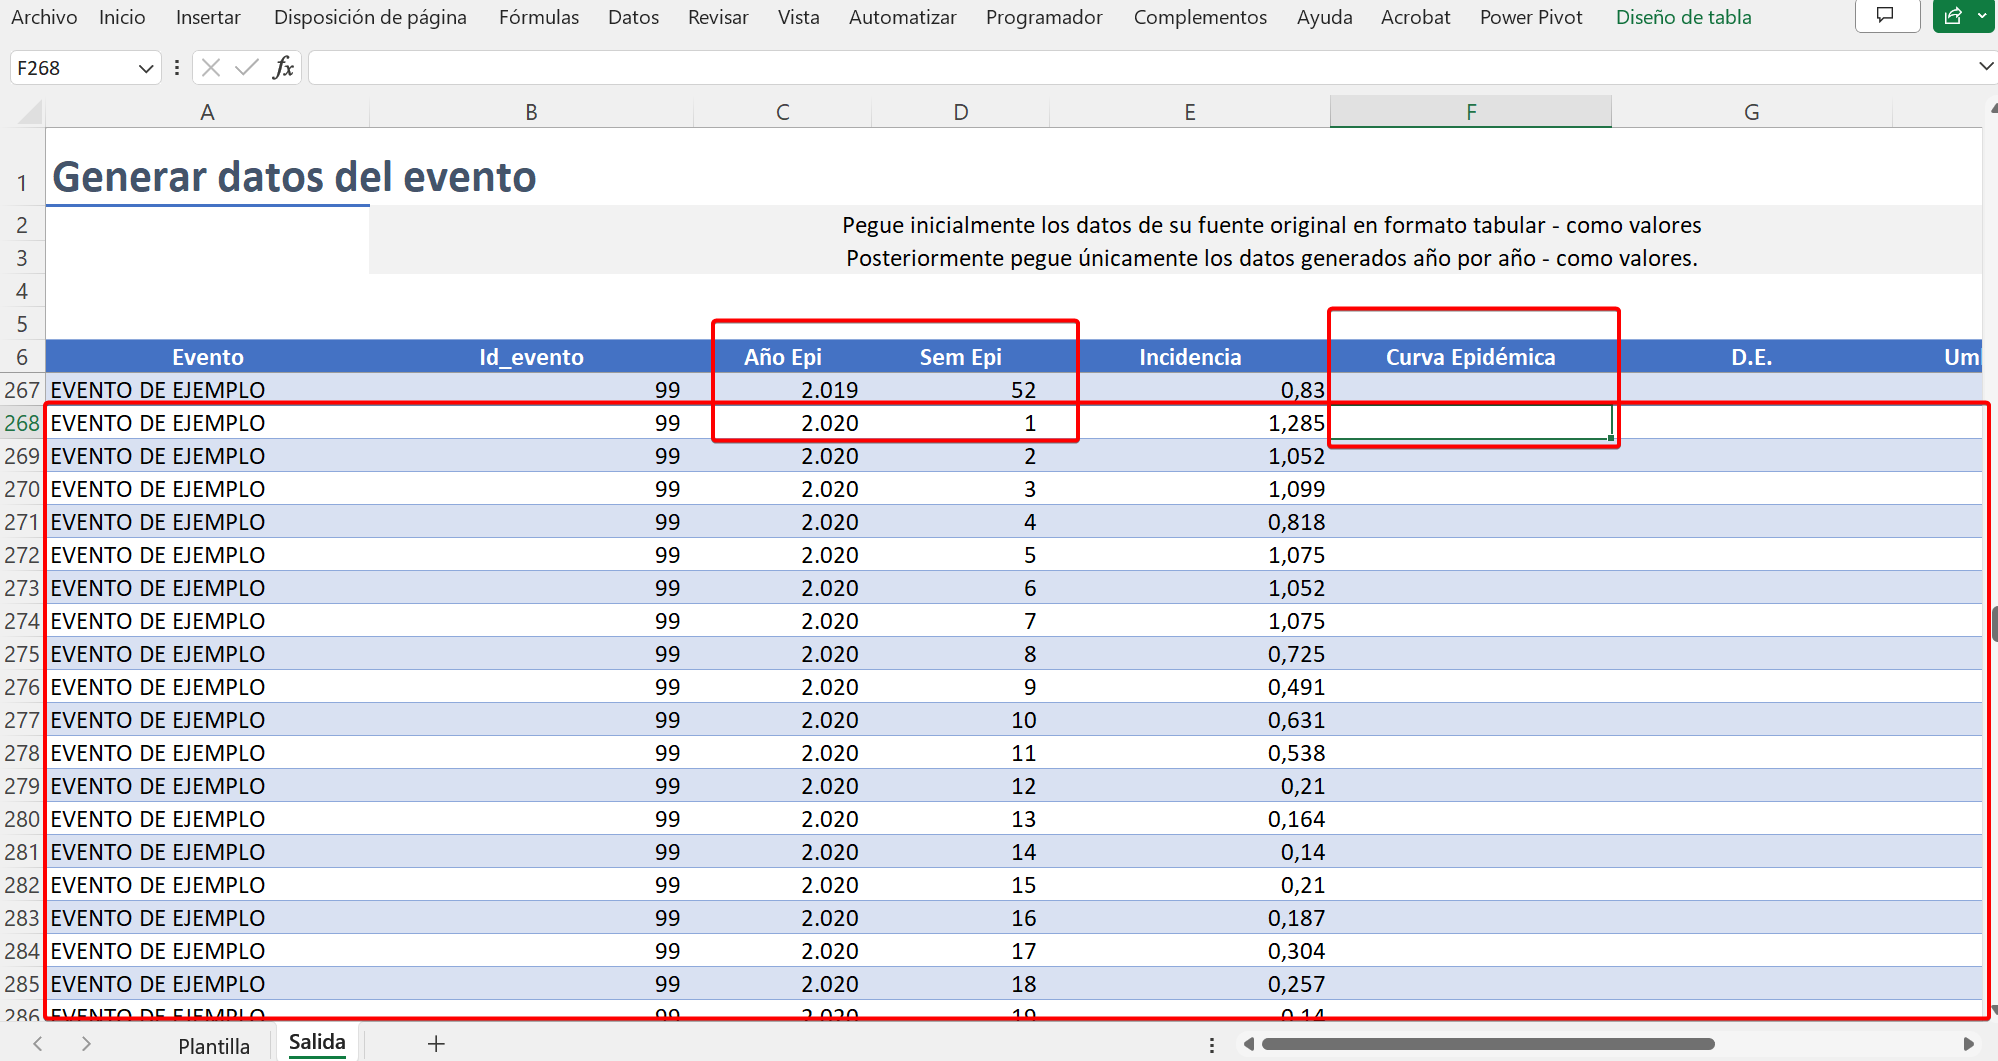1998x1061 pixels.
Task: Select row header 268
Action: 22,423
